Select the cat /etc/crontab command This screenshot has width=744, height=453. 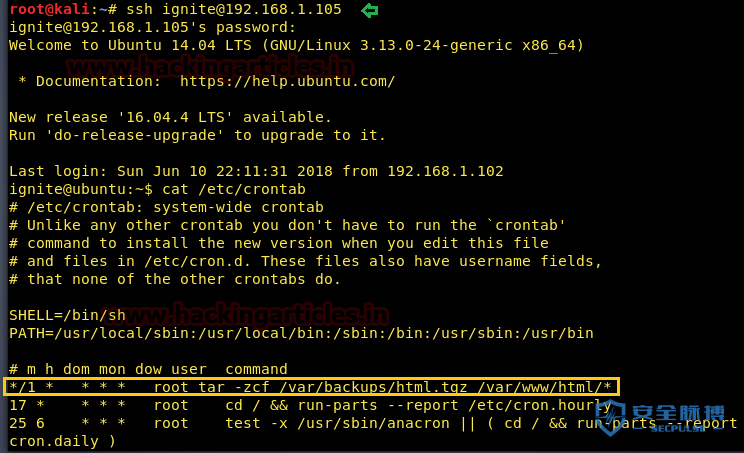click(233, 189)
